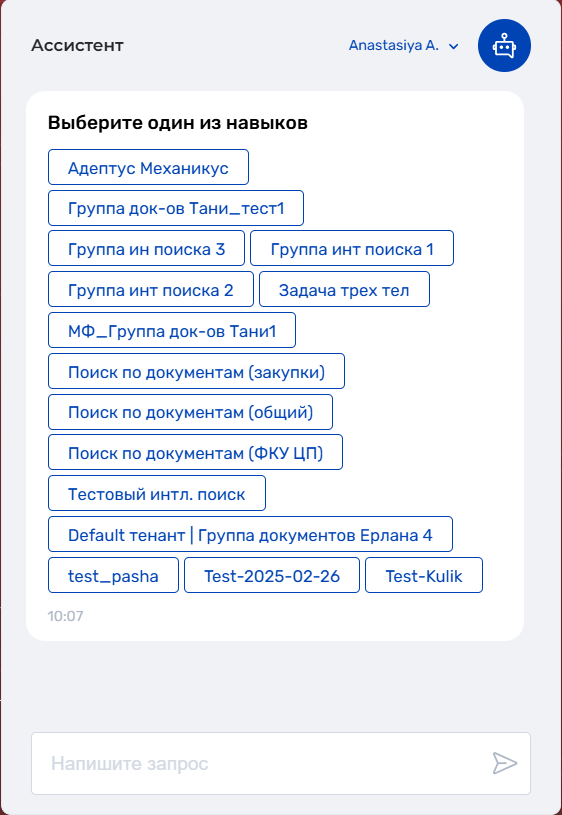Pick Поиск по документам (ФКУ ЦП)
562x815 pixels.
pos(195,452)
